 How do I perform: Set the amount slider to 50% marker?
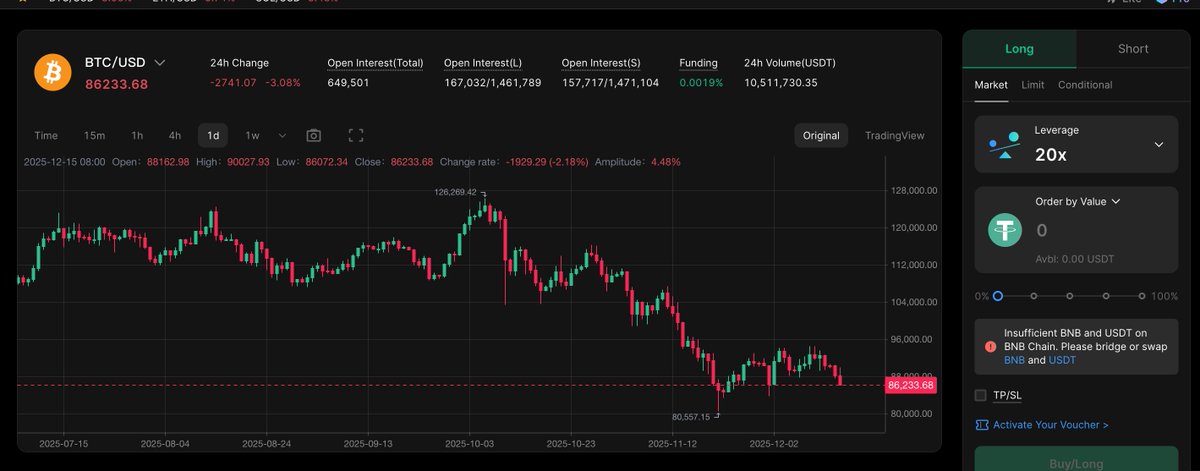[x=1070, y=296]
